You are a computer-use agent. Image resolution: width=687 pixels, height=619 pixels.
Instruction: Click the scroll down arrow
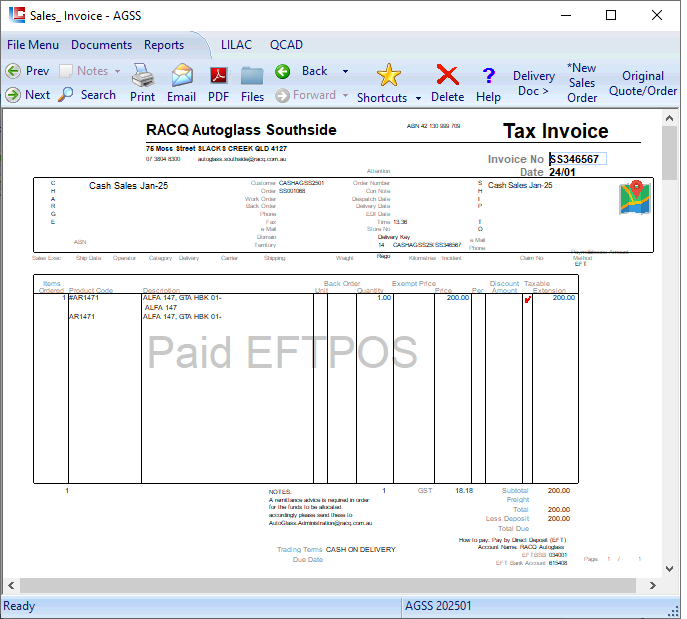(669, 569)
